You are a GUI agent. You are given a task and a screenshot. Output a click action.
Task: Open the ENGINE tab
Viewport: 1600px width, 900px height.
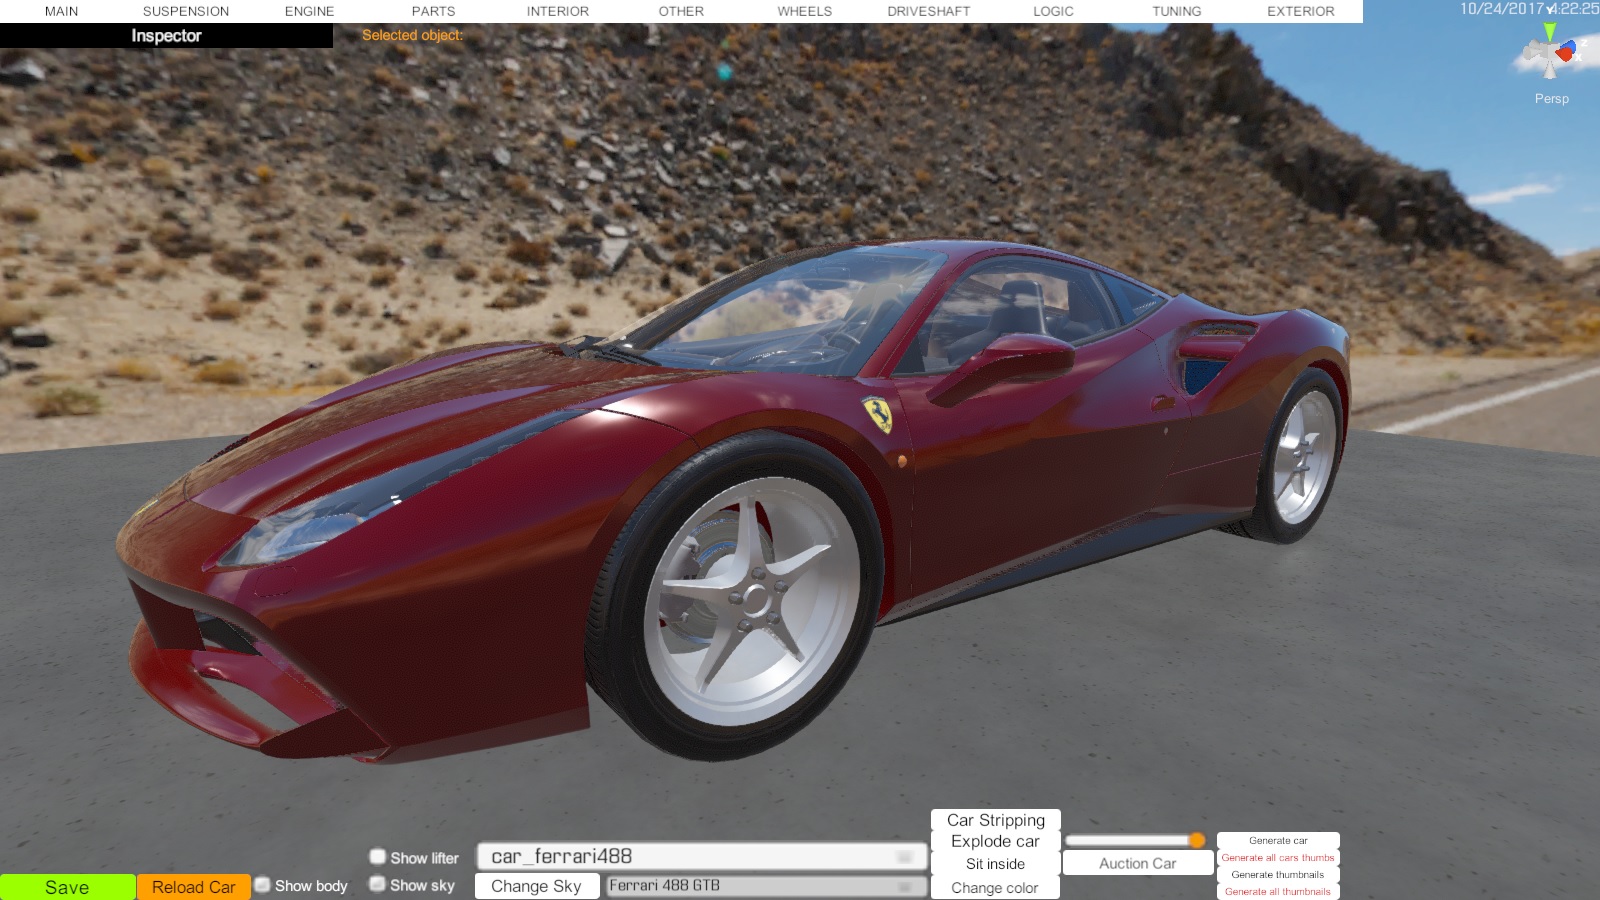(x=309, y=11)
